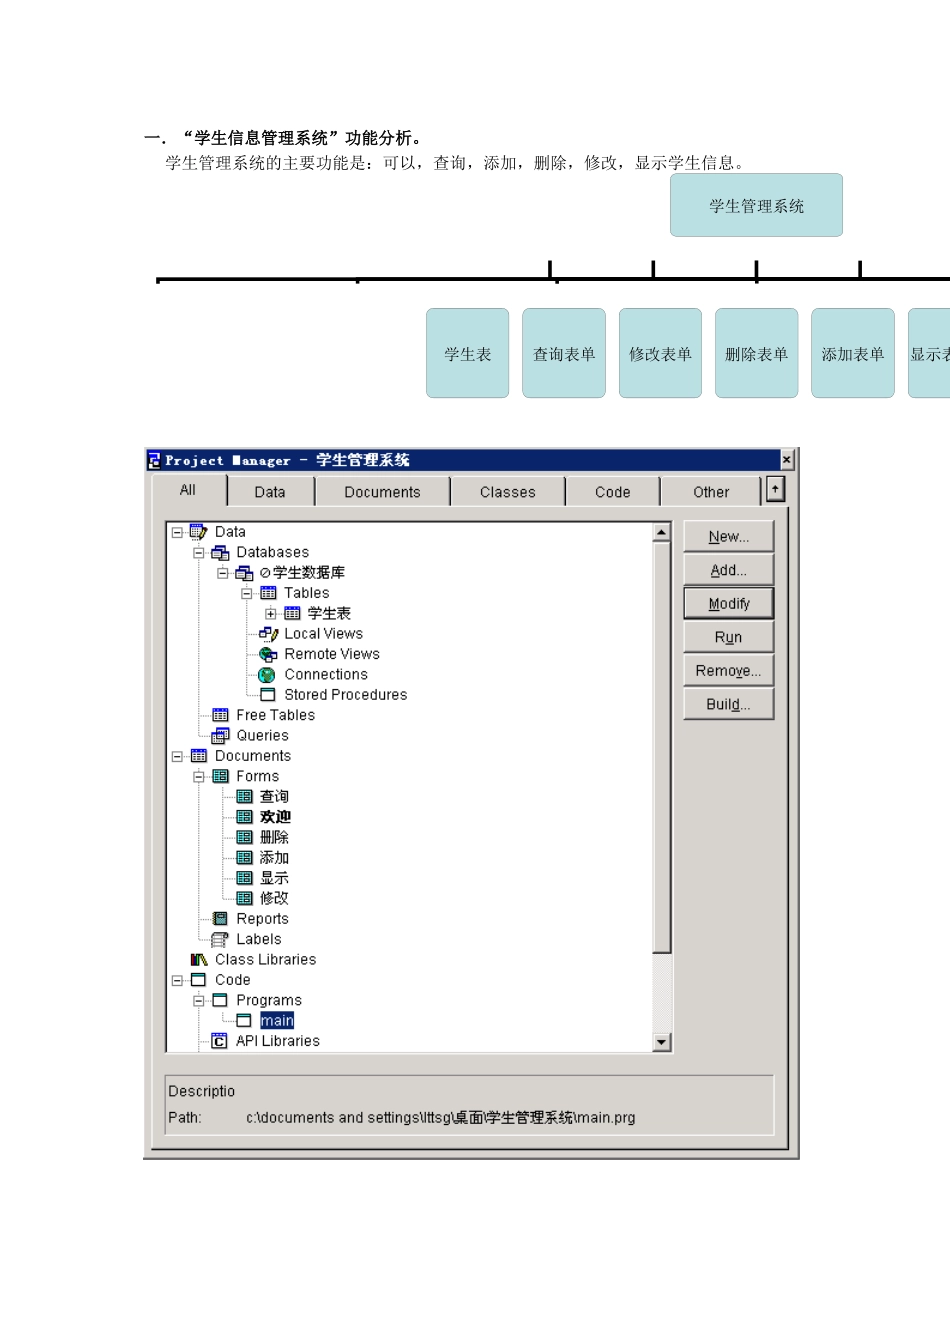Image resolution: width=950 pixels, height=1344 pixels.
Task: Click the API Libraries icon
Action: [x=220, y=1041]
